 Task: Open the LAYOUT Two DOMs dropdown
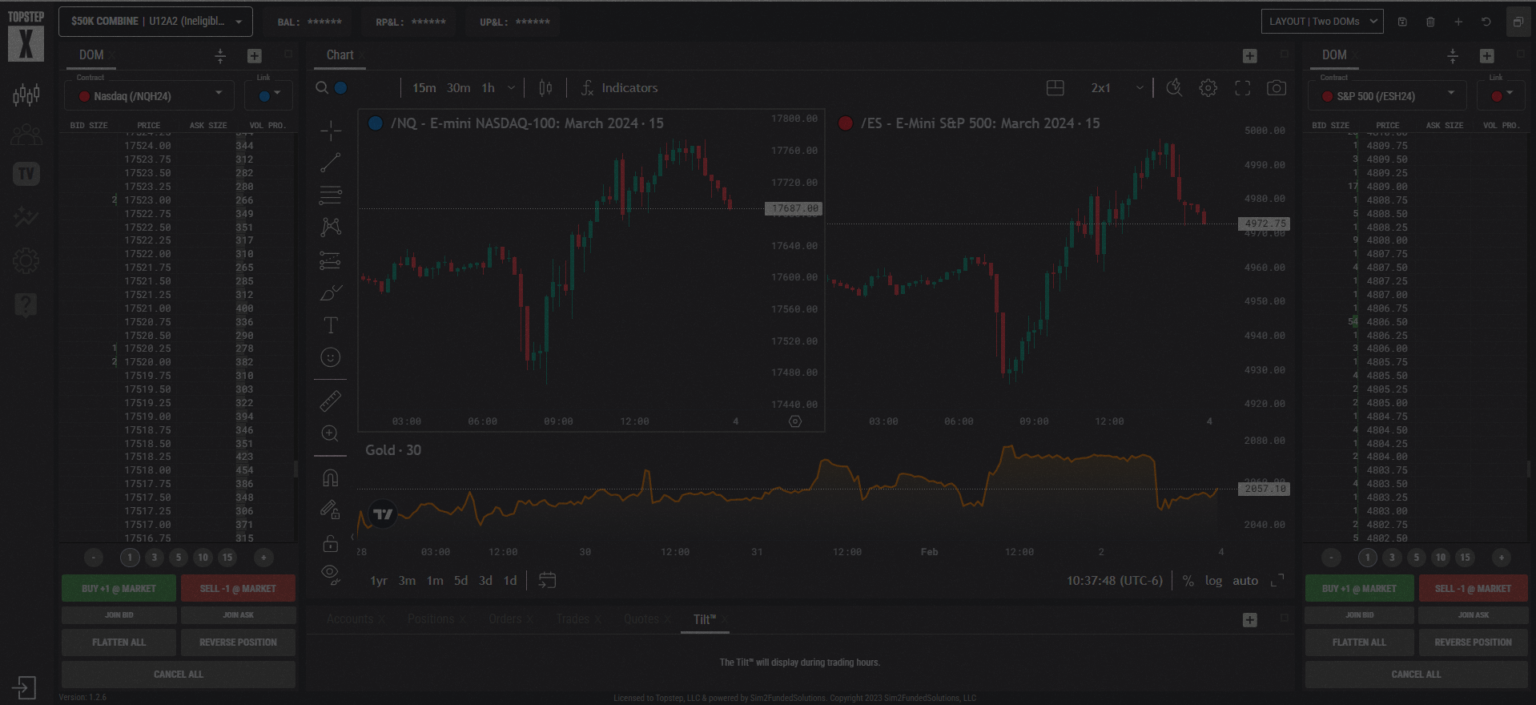click(1322, 20)
